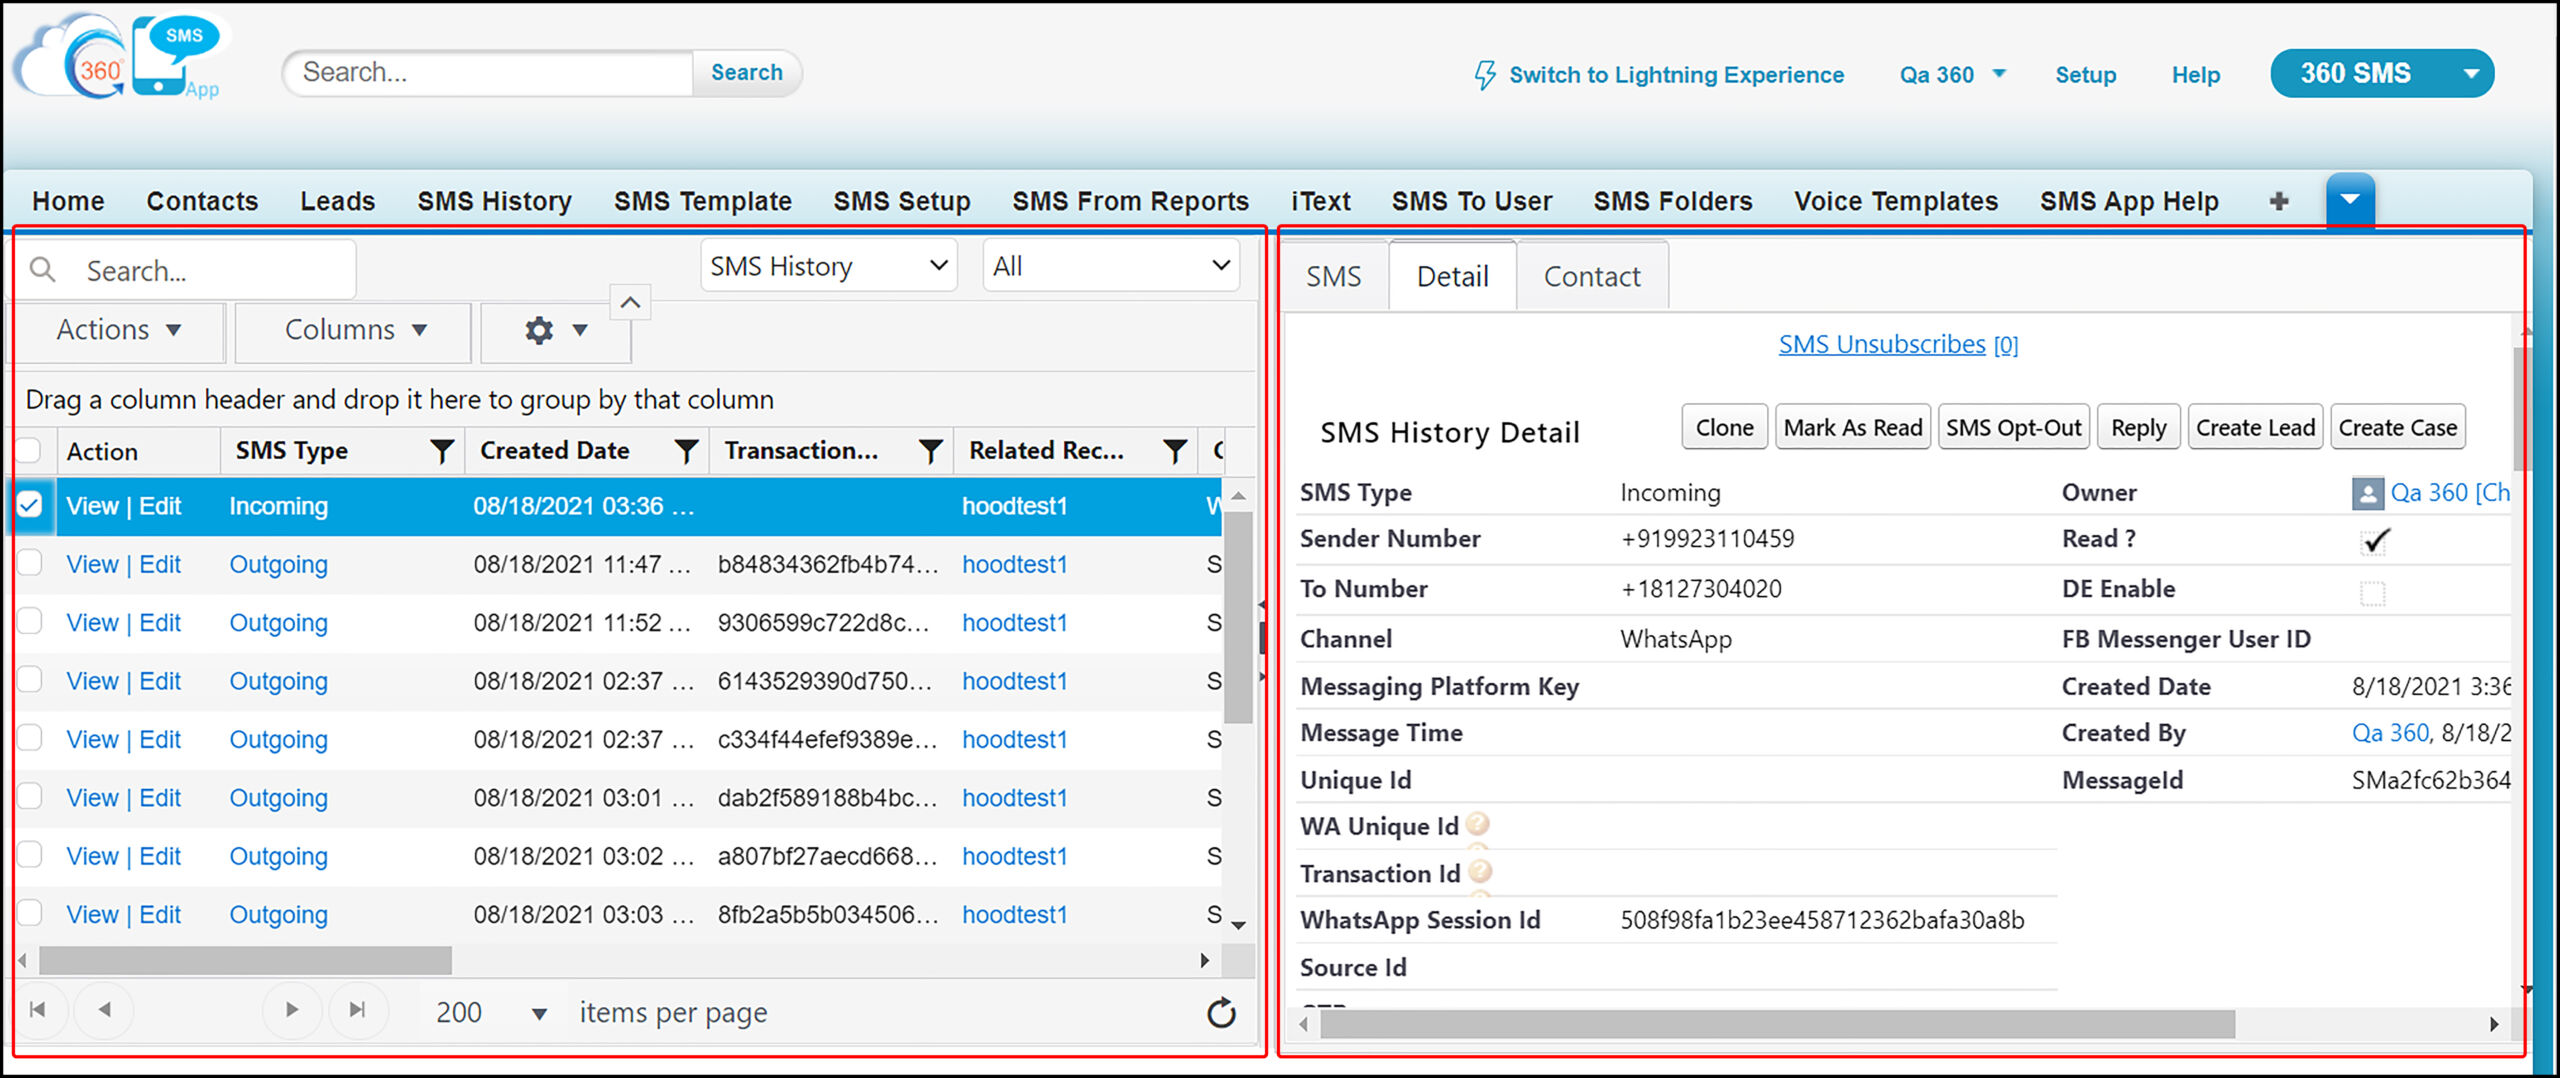
Task: Open the SMS From Reports tab
Action: 1130,201
